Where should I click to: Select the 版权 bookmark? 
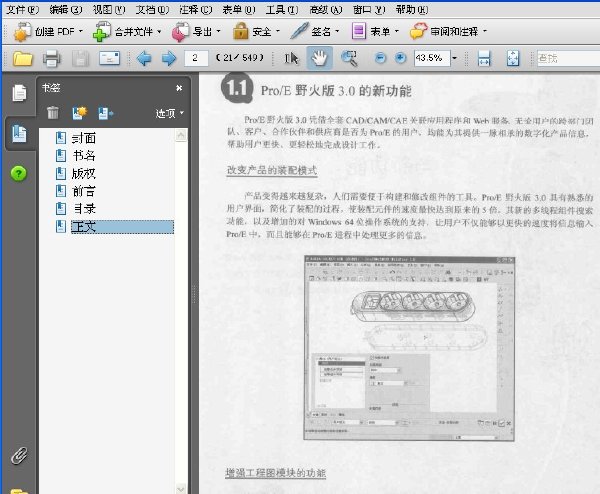(83, 174)
